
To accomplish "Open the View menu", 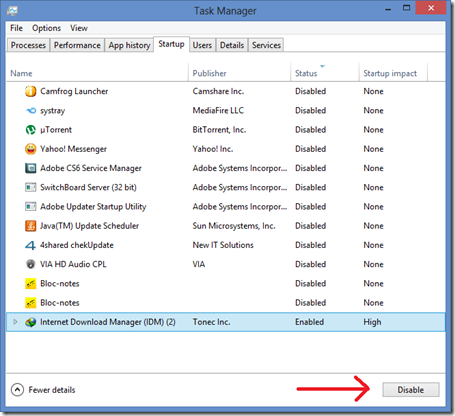I will 79,28.
